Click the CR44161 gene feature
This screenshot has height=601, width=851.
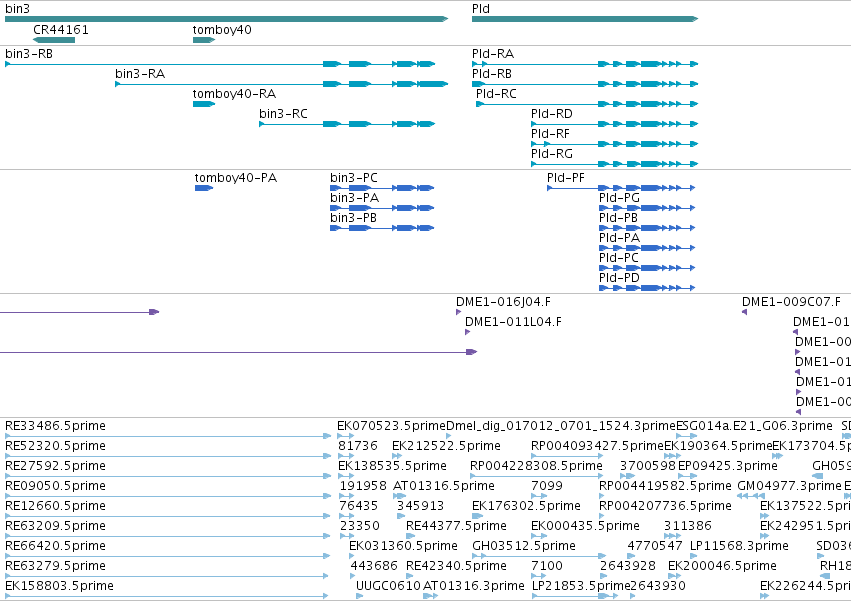click(x=54, y=40)
